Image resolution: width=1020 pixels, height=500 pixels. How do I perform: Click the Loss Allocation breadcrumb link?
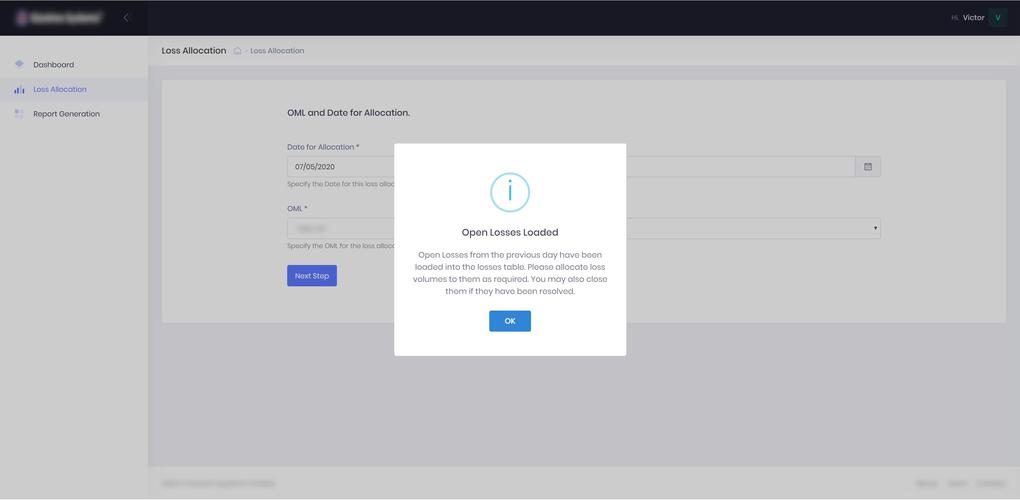point(277,51)
